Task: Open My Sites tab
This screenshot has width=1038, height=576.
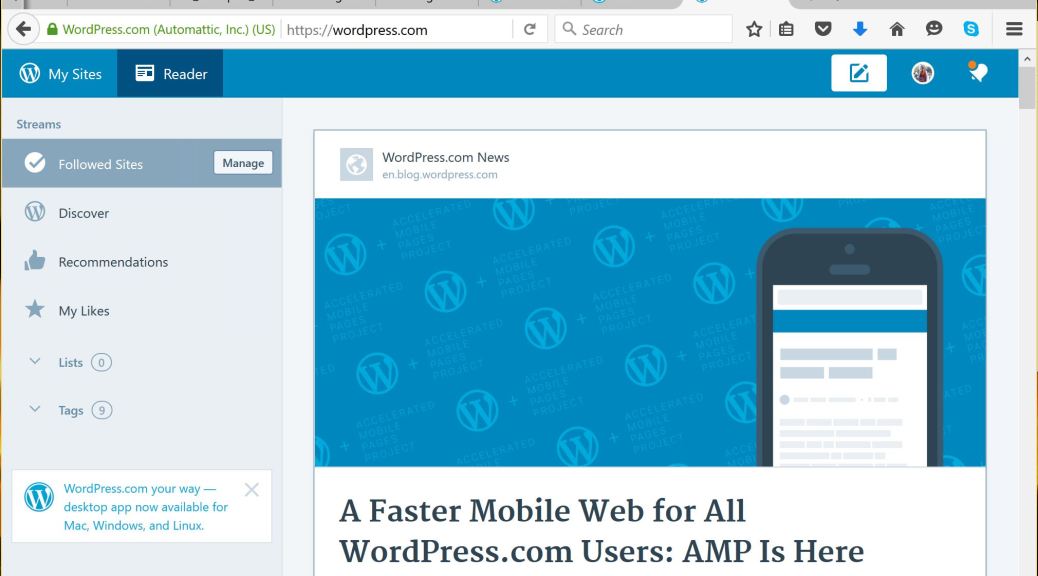Action: pos(60,74)
